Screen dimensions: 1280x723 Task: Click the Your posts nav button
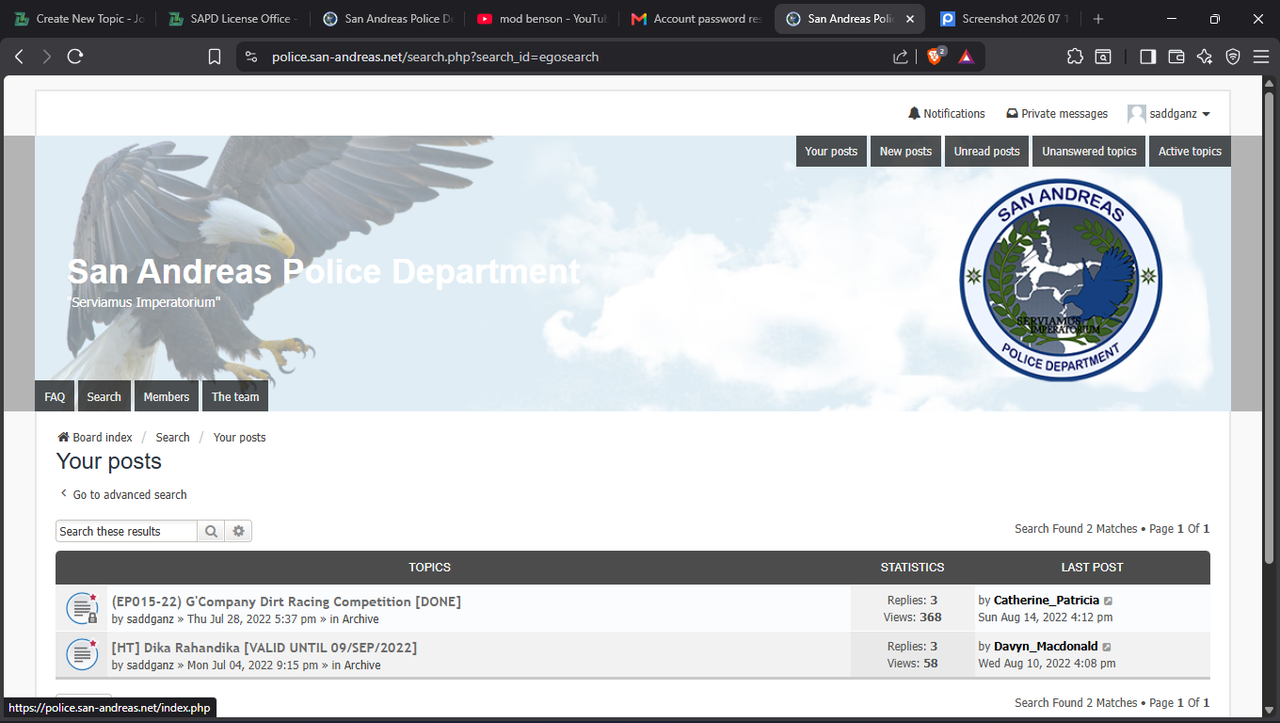coord(831,151)
